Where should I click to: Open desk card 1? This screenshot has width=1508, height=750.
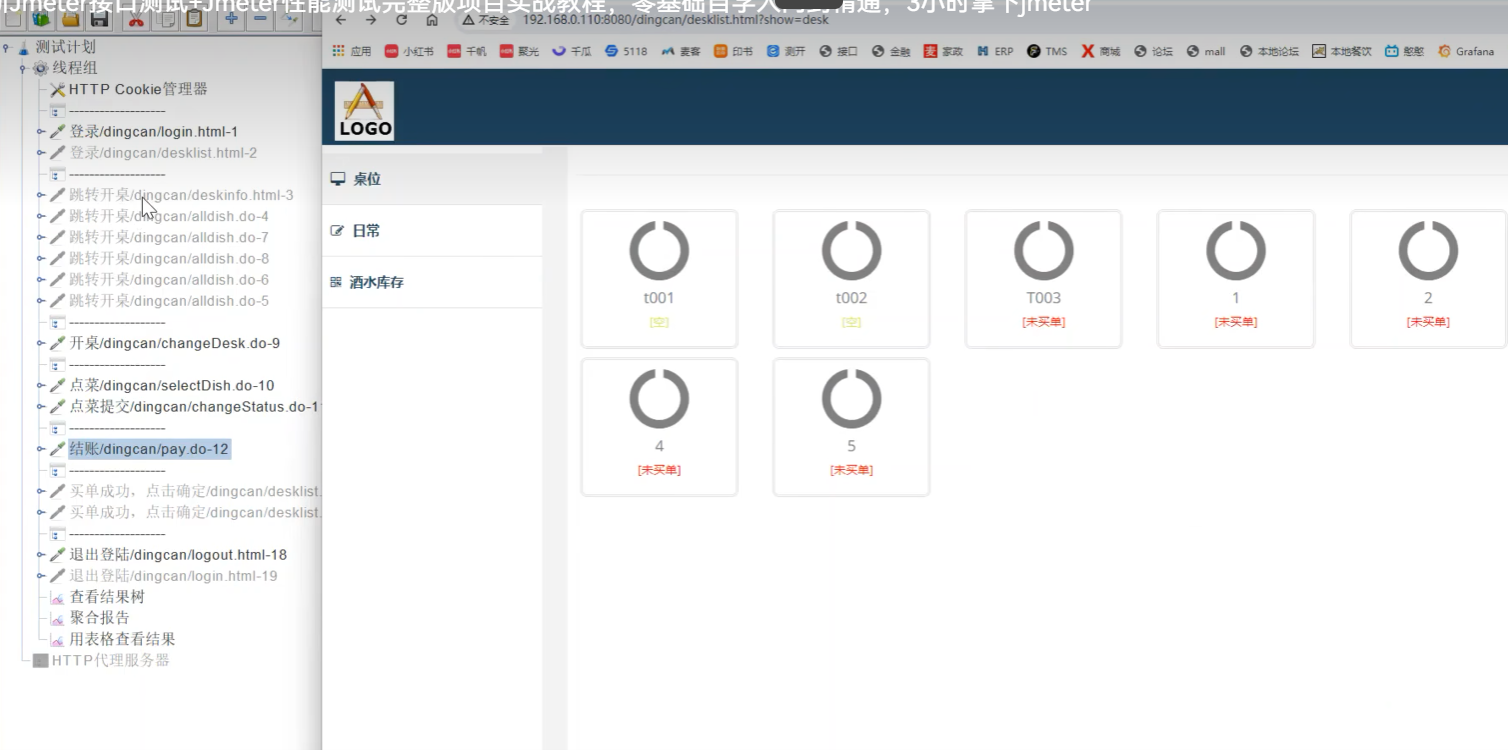click(1235, 279)
